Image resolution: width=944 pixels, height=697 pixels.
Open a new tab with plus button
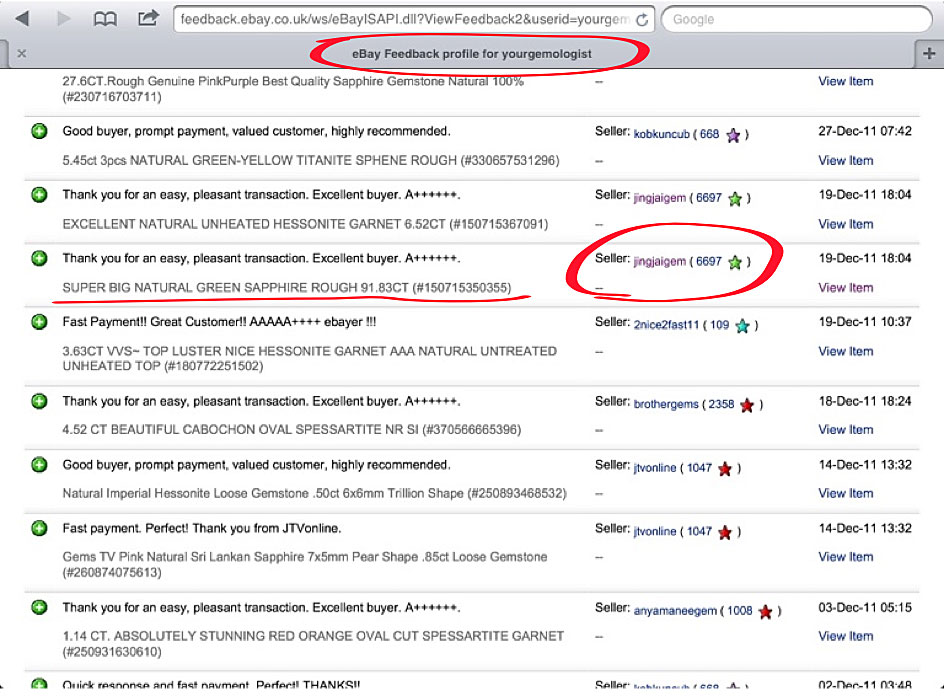pyautogui.click(x=929, y=54)
